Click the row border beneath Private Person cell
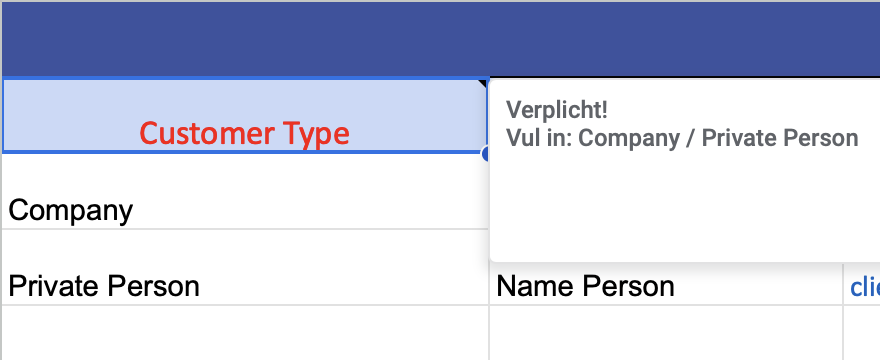The height and width of the screenshot is (360, 880). click(x=245, y=305)
